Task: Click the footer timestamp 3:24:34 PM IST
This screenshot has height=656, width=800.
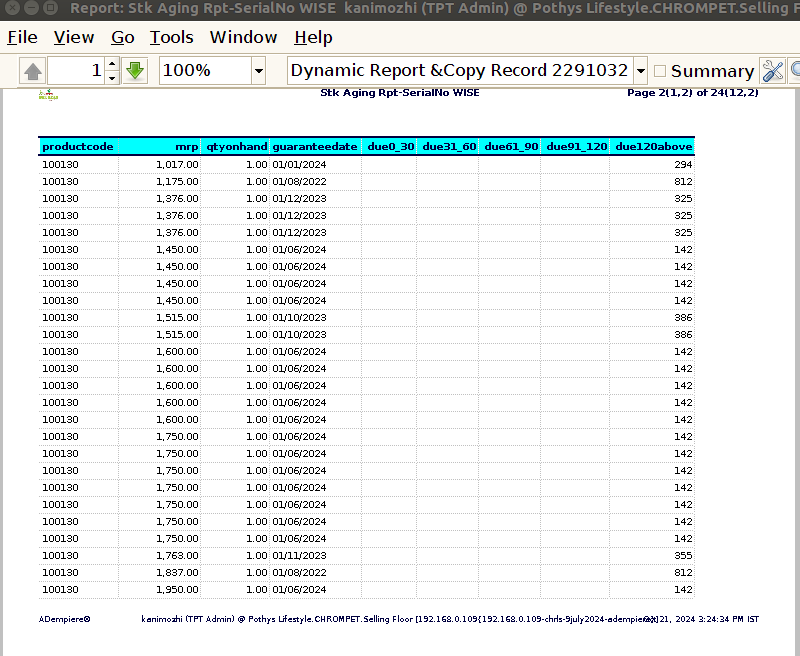Action: click(x=729, y=619)
